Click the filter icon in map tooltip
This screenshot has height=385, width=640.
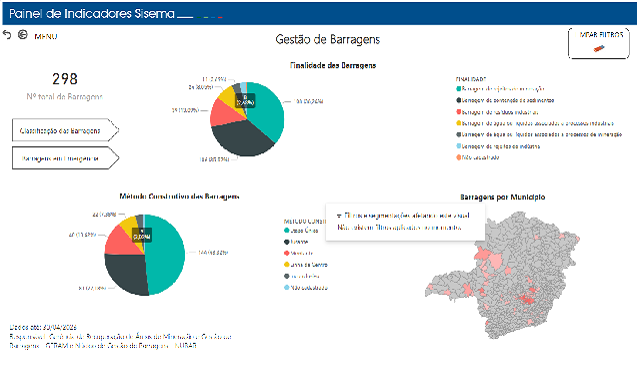coord(339,215)
